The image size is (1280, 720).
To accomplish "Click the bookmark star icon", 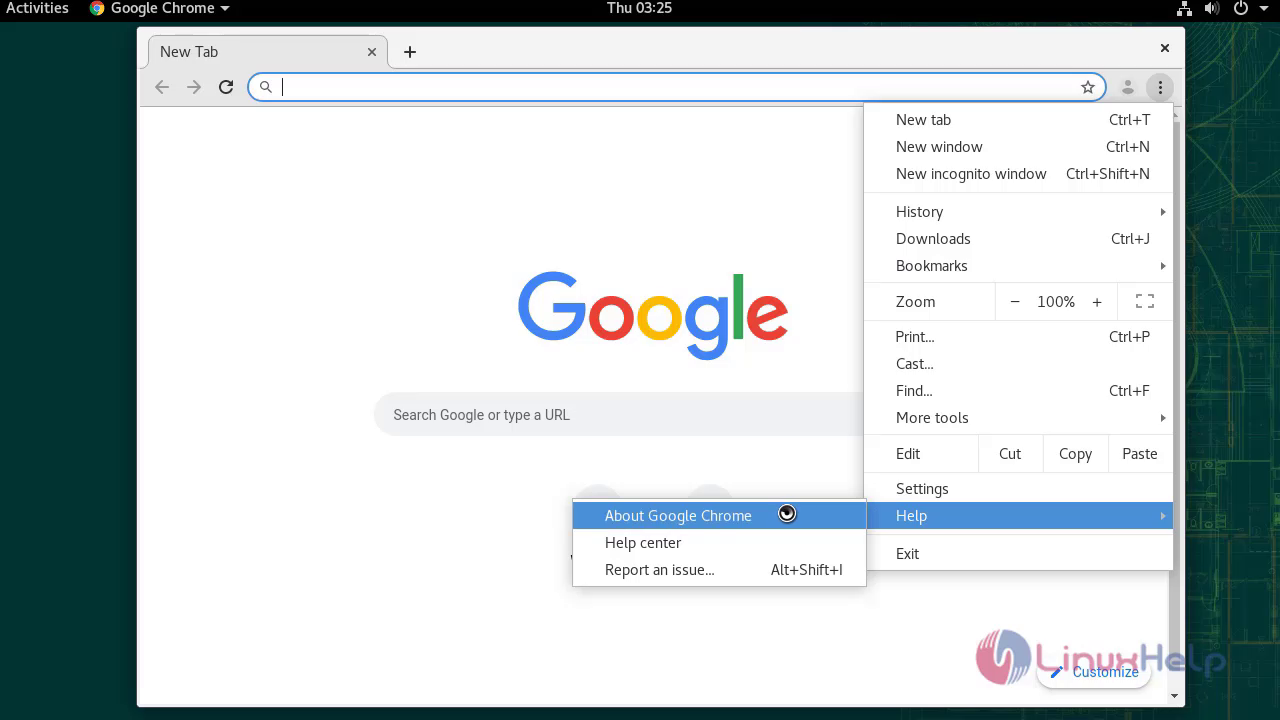I will [1088, 87].
